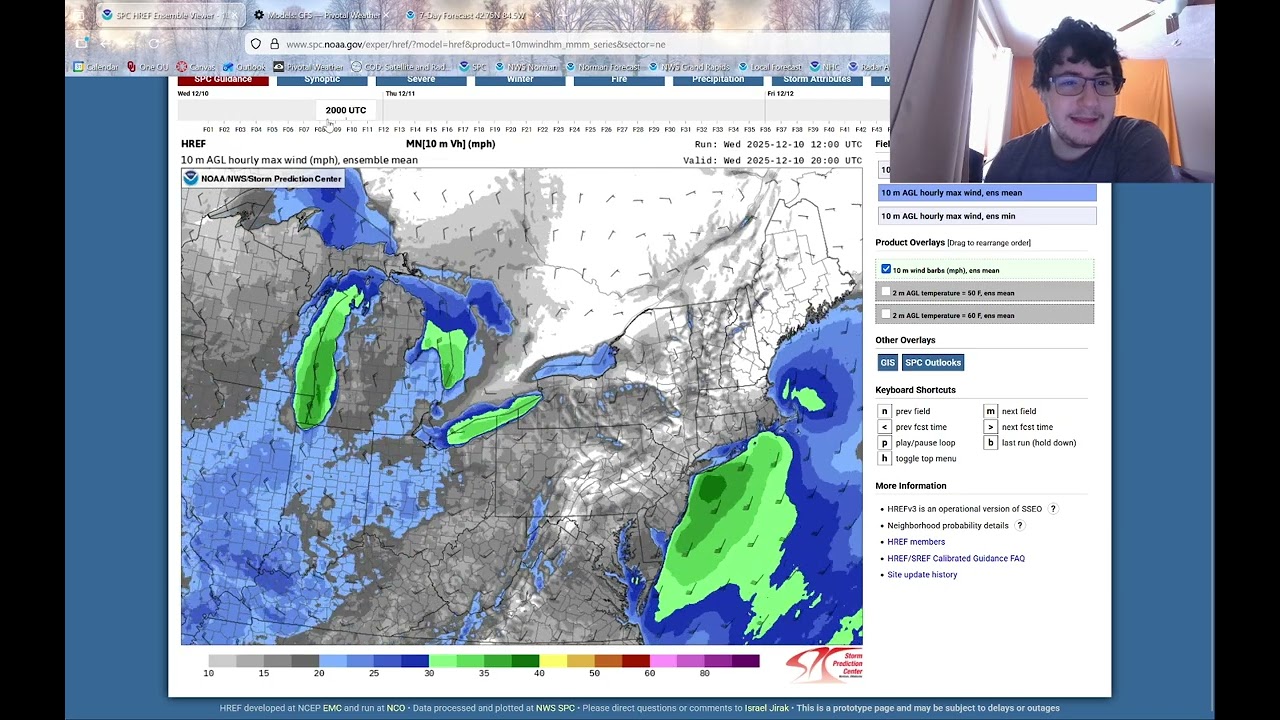Click the wind forecast map image
This screenshot has width=1280, height=720.
[521, 407]
